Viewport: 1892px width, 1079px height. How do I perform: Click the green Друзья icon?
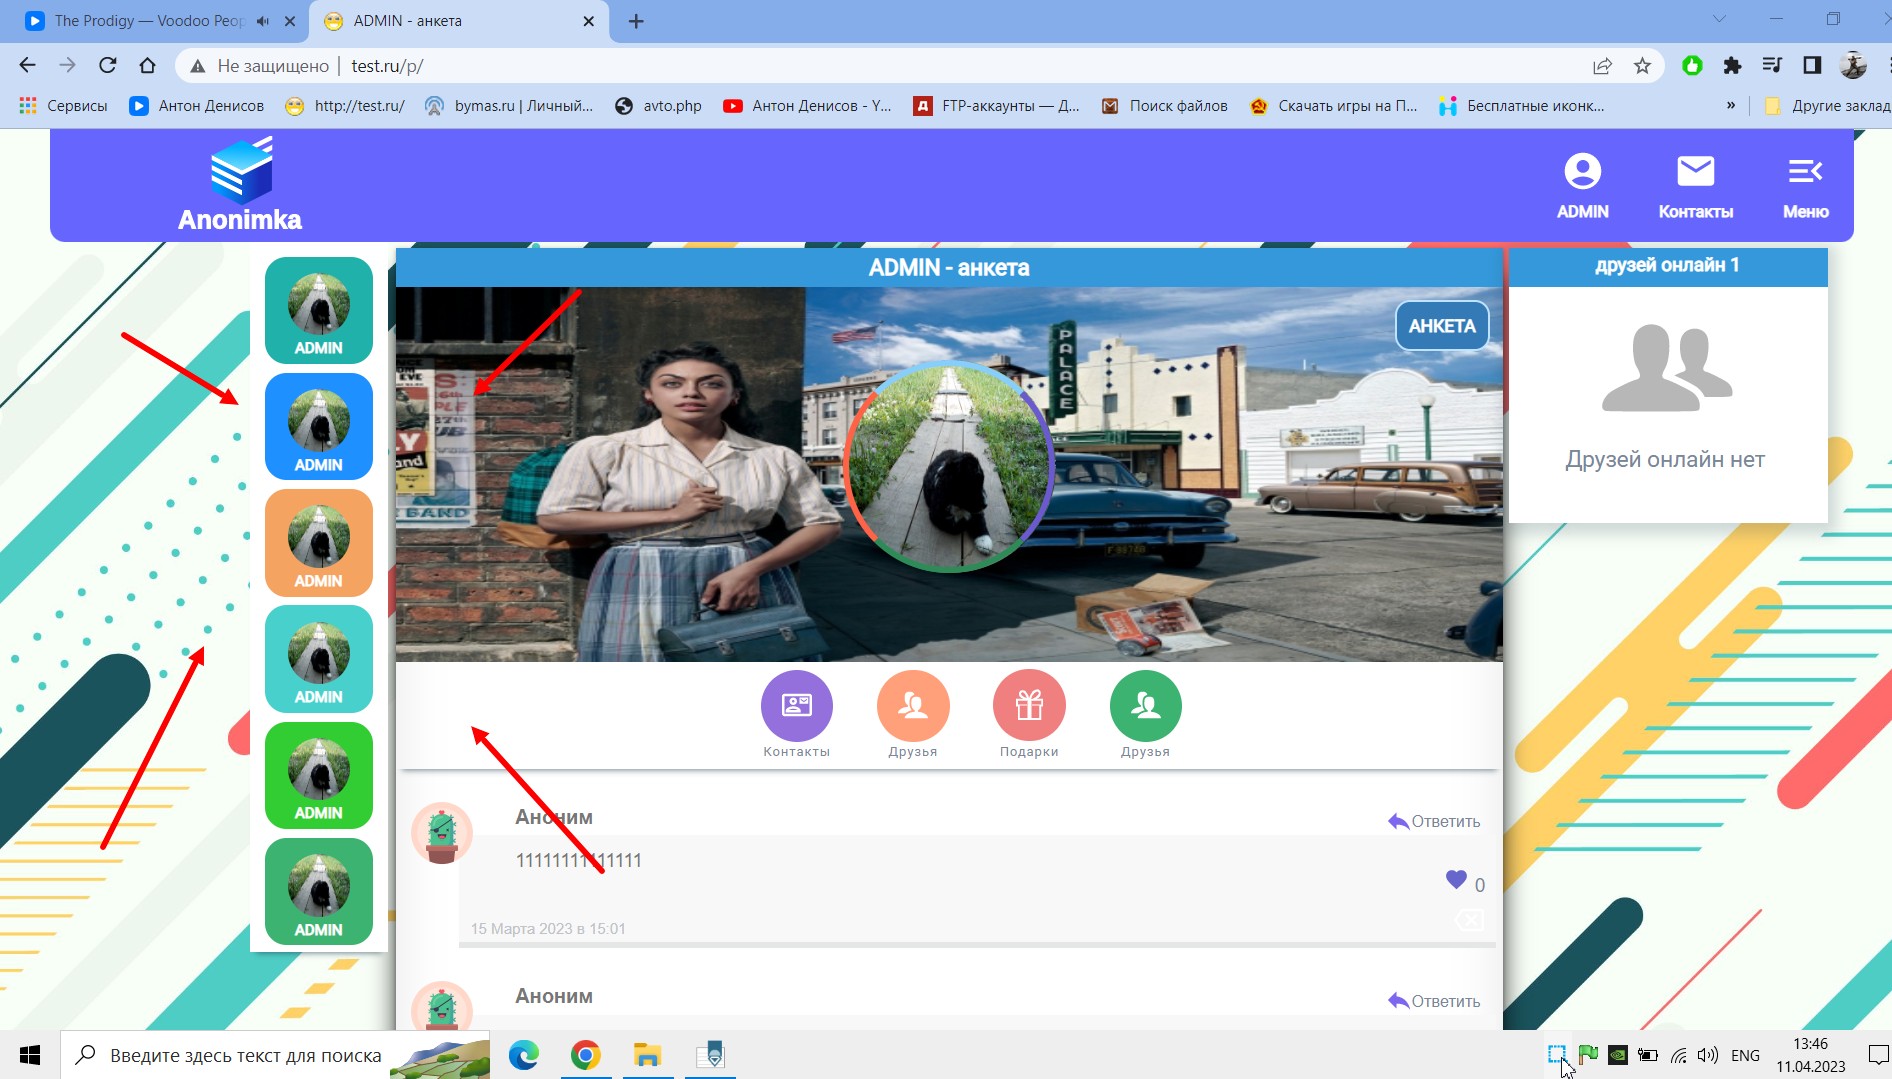coord(1145,706)
